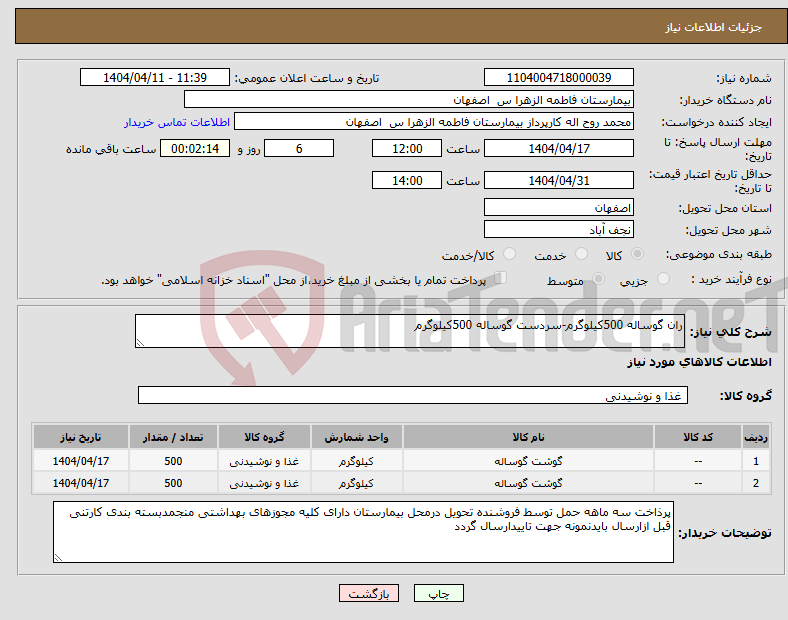Click the buyer name field بیمارستان فاطمه الزهرا
The width and height of the screenshot is (788, 620).
pyautogui.click(x=409, y=99)
